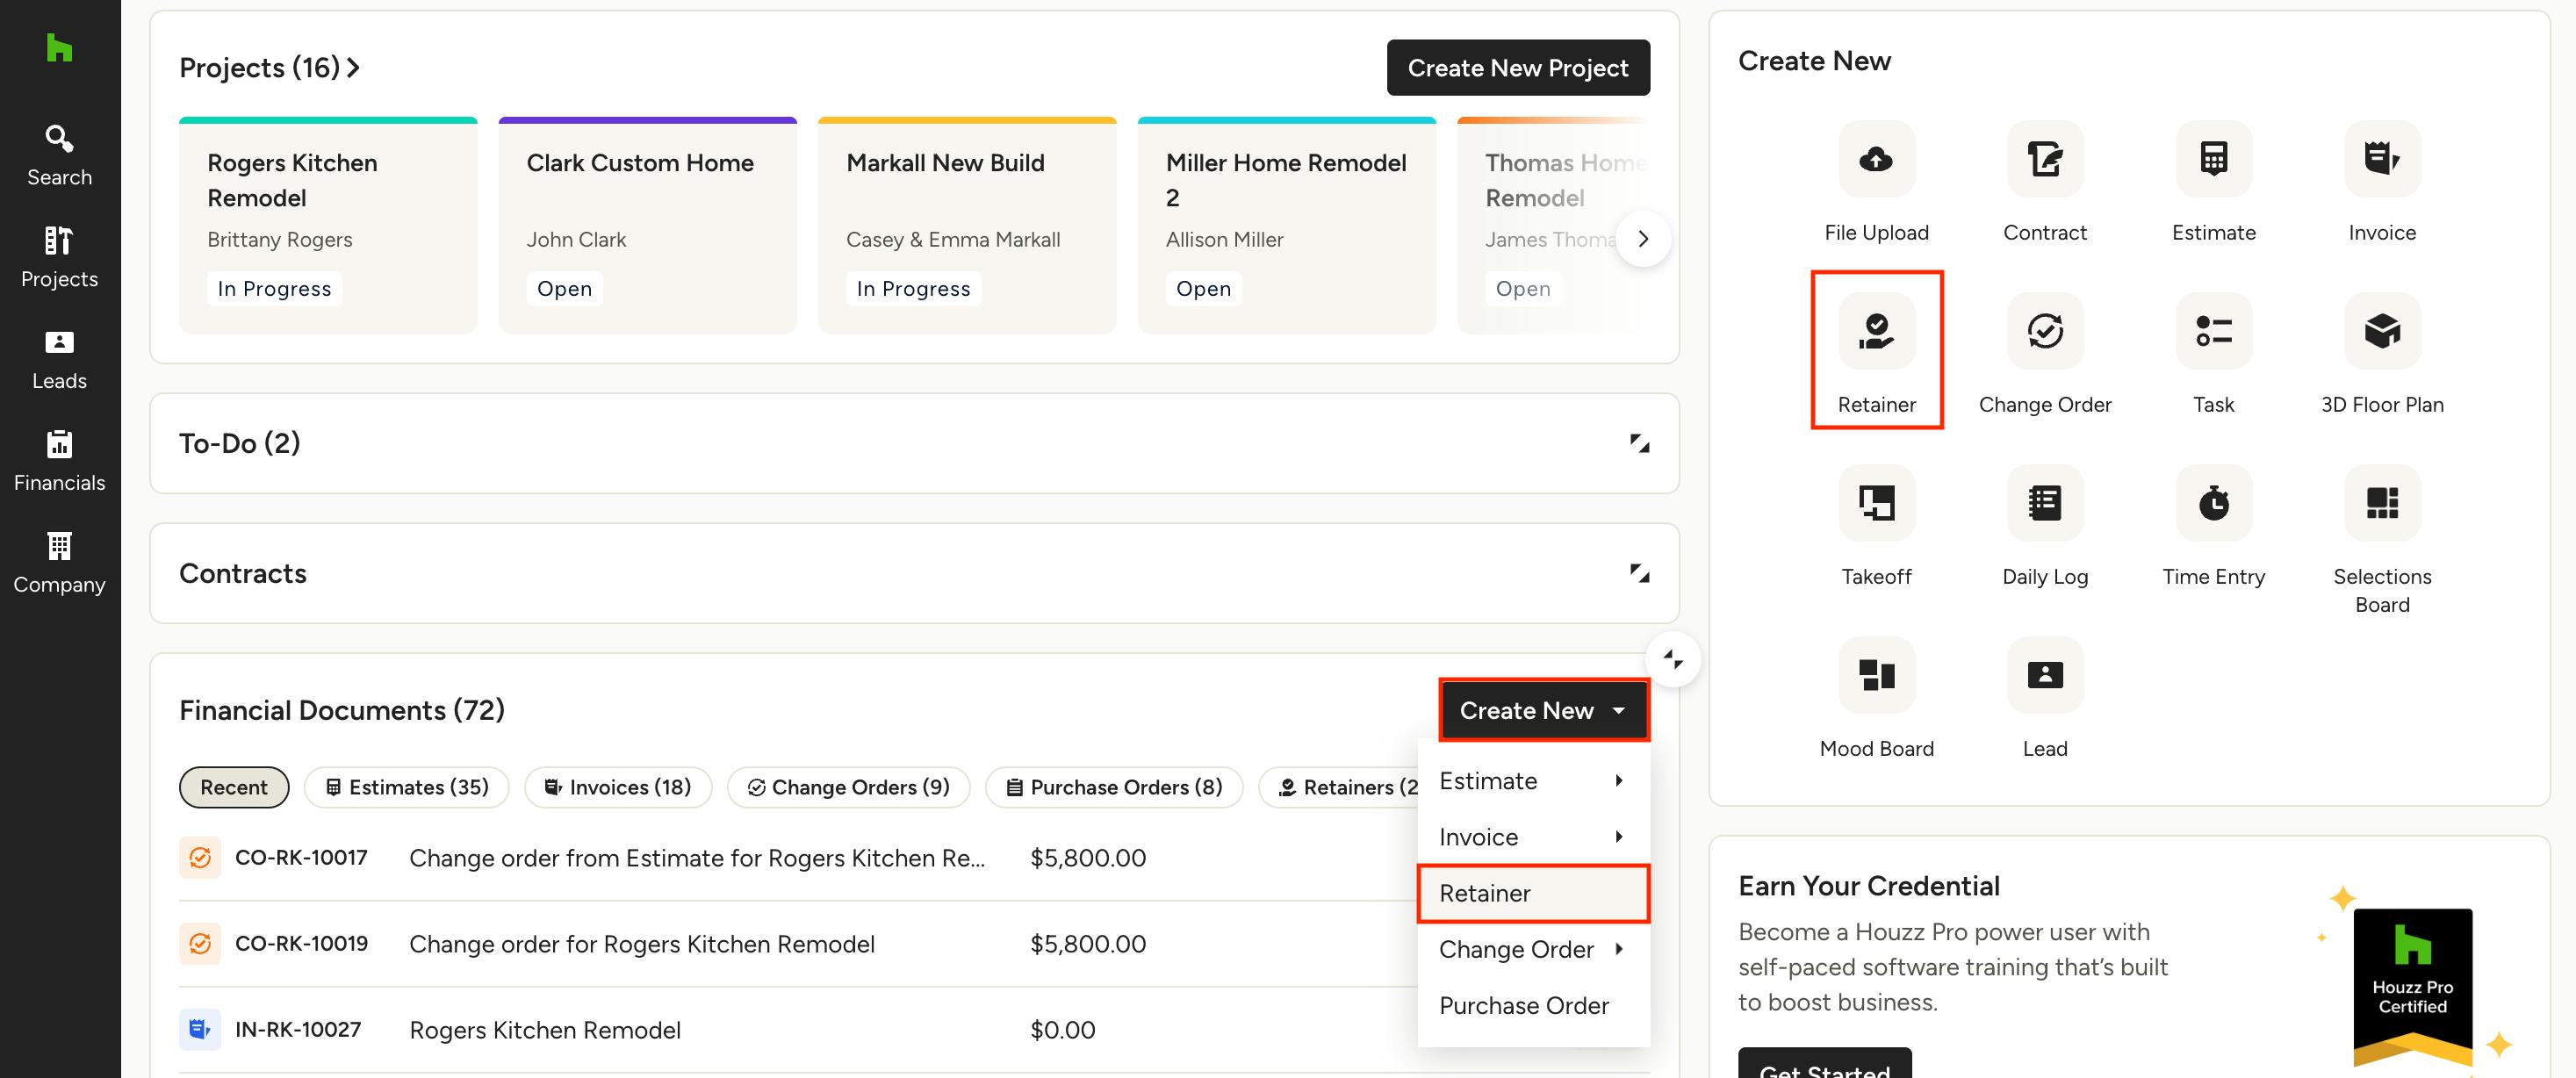Expand the To-Do section
Viewport: 2576px width, 1078px height.
1639,443
